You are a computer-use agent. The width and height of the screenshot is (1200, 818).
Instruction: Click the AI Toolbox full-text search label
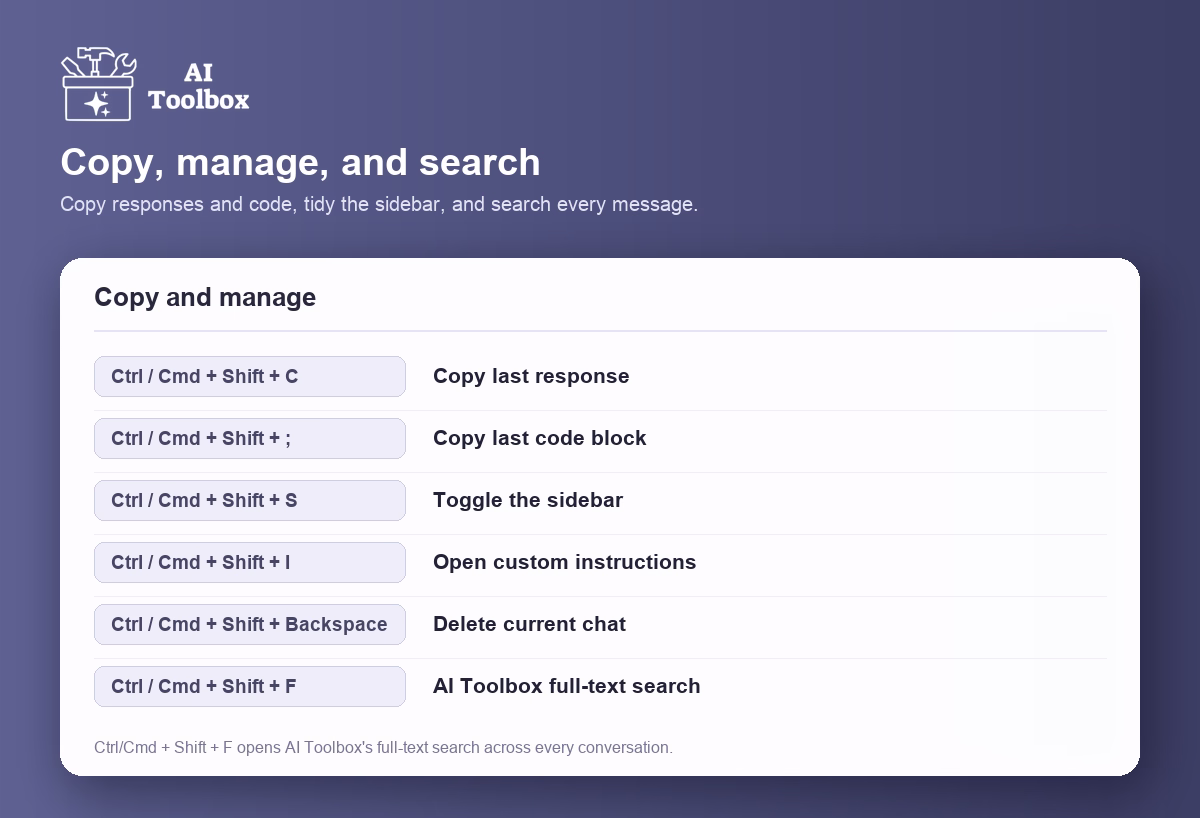pos(566,686)
